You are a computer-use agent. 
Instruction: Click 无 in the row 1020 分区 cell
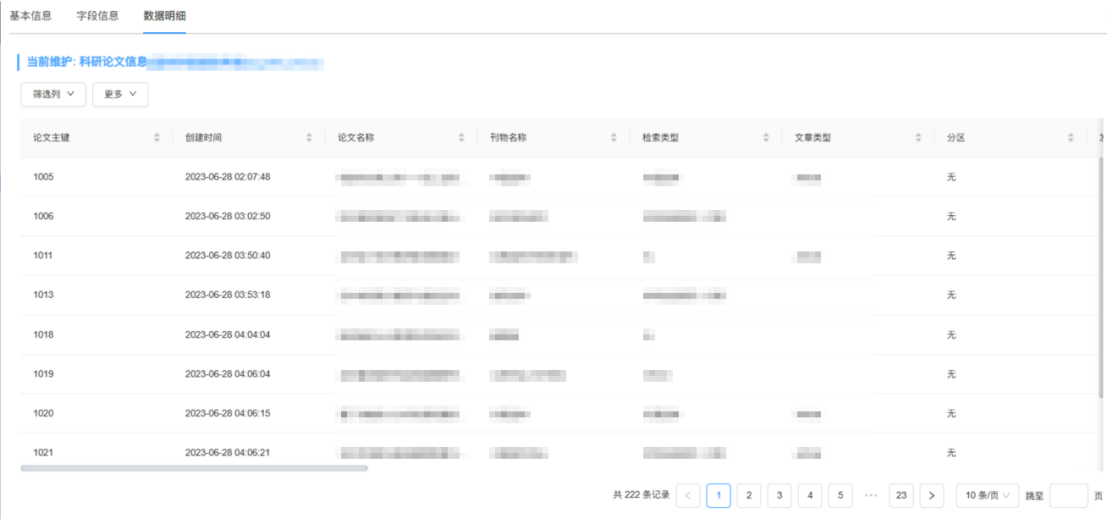point(951,413)
